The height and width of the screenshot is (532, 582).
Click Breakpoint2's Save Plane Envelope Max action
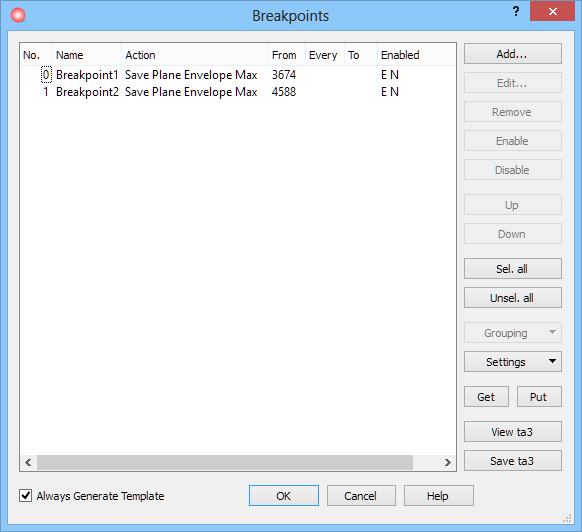click(x=191, y=92)
